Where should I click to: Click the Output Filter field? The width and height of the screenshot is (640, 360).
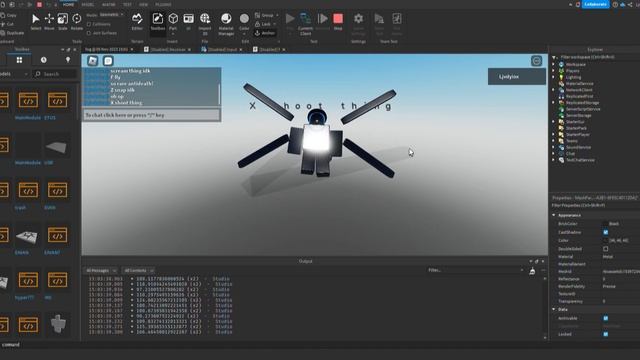475,270
